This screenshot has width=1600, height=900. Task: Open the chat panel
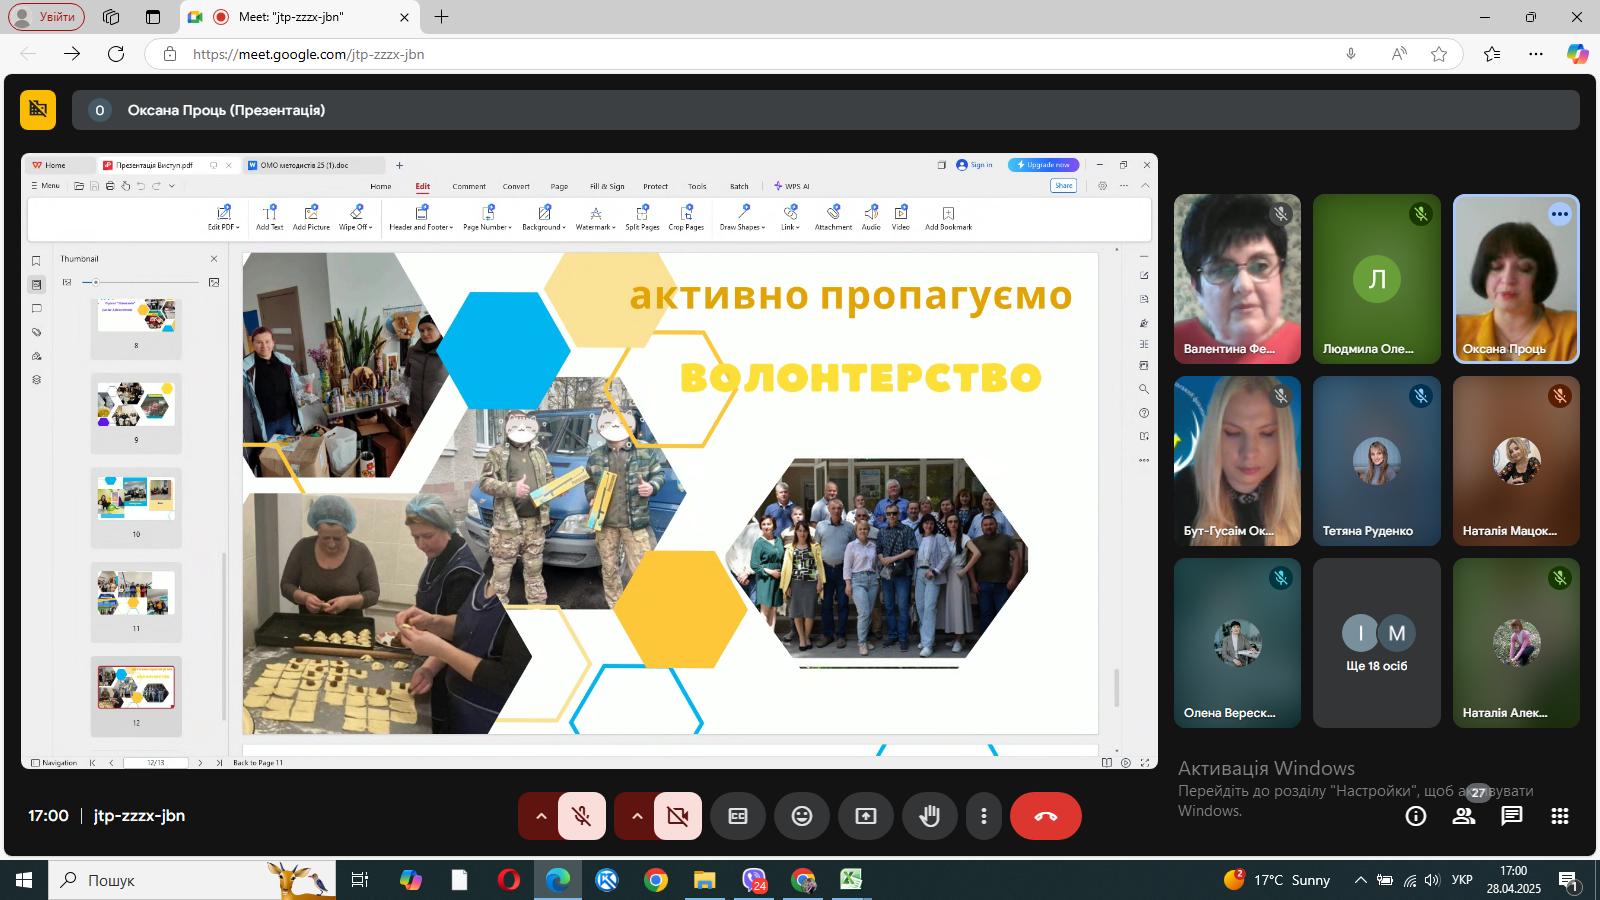point(1511,816)
